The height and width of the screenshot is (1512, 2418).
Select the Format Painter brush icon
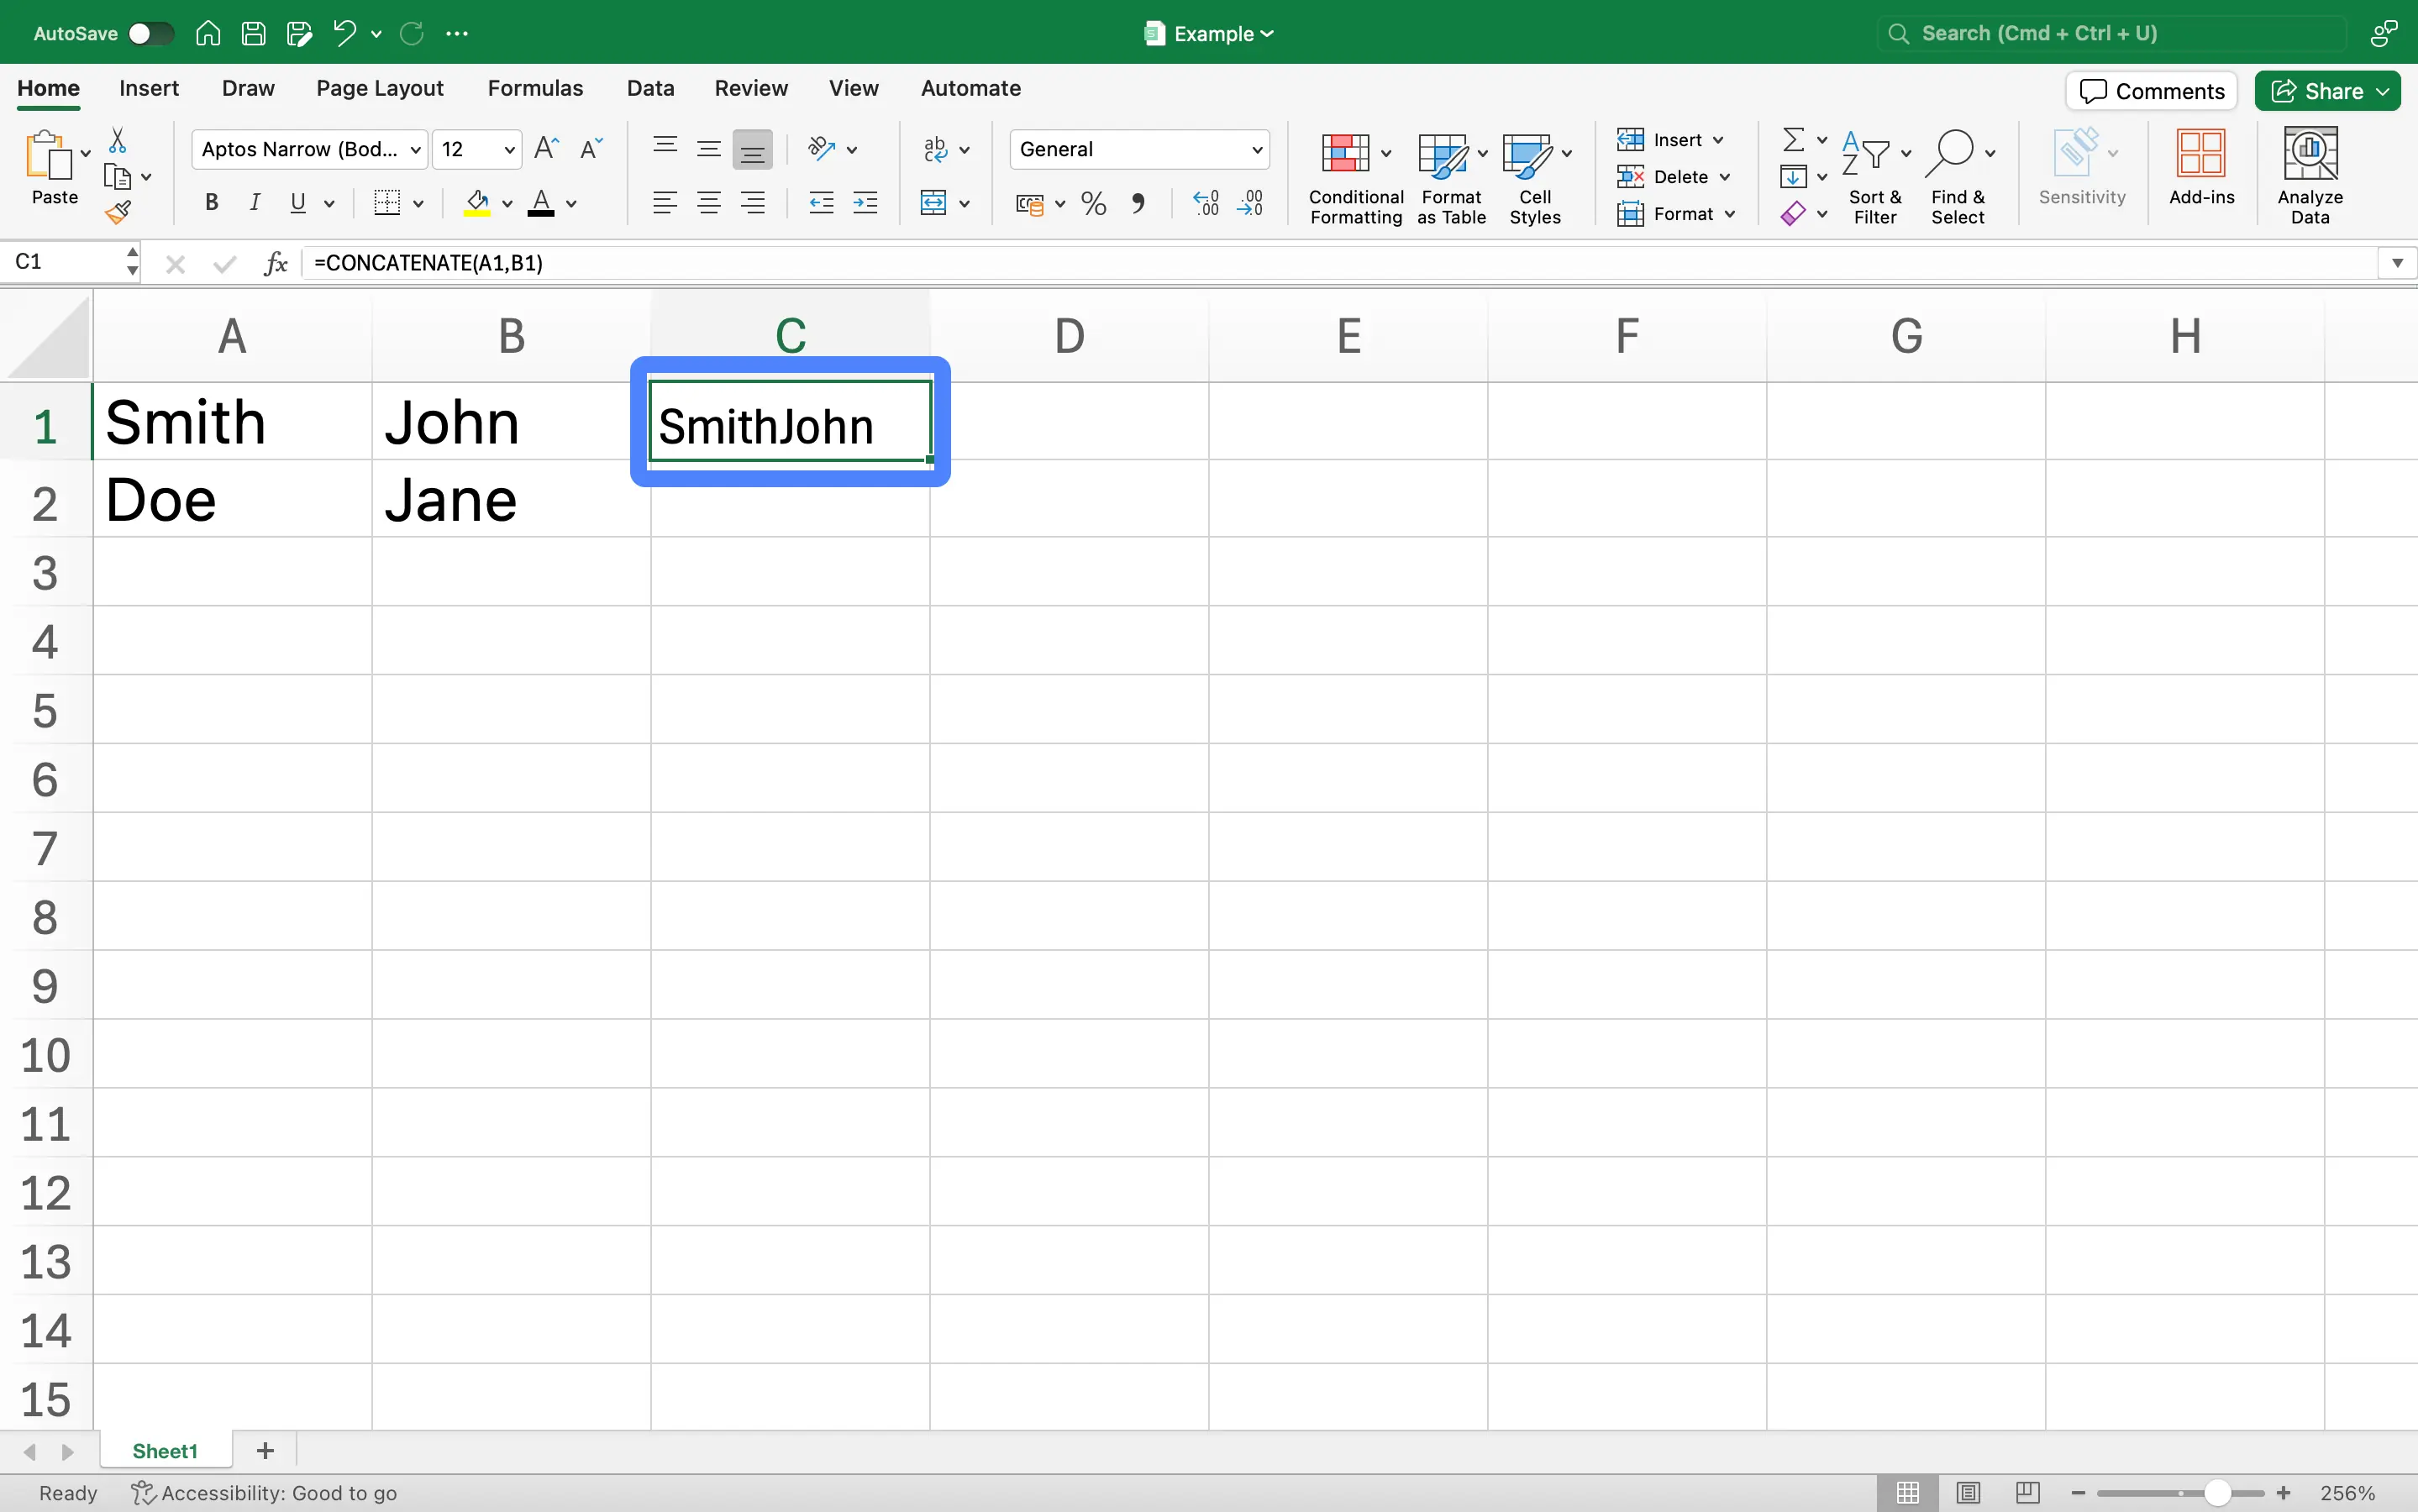[118, 211]
